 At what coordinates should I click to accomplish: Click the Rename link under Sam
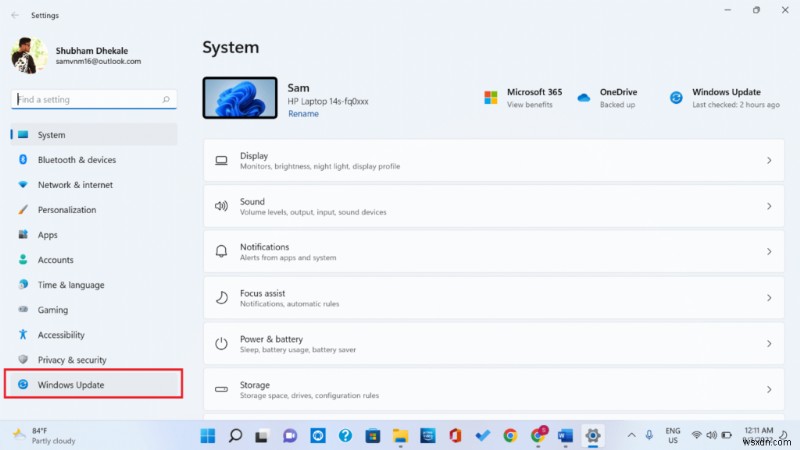coord(304,114)
